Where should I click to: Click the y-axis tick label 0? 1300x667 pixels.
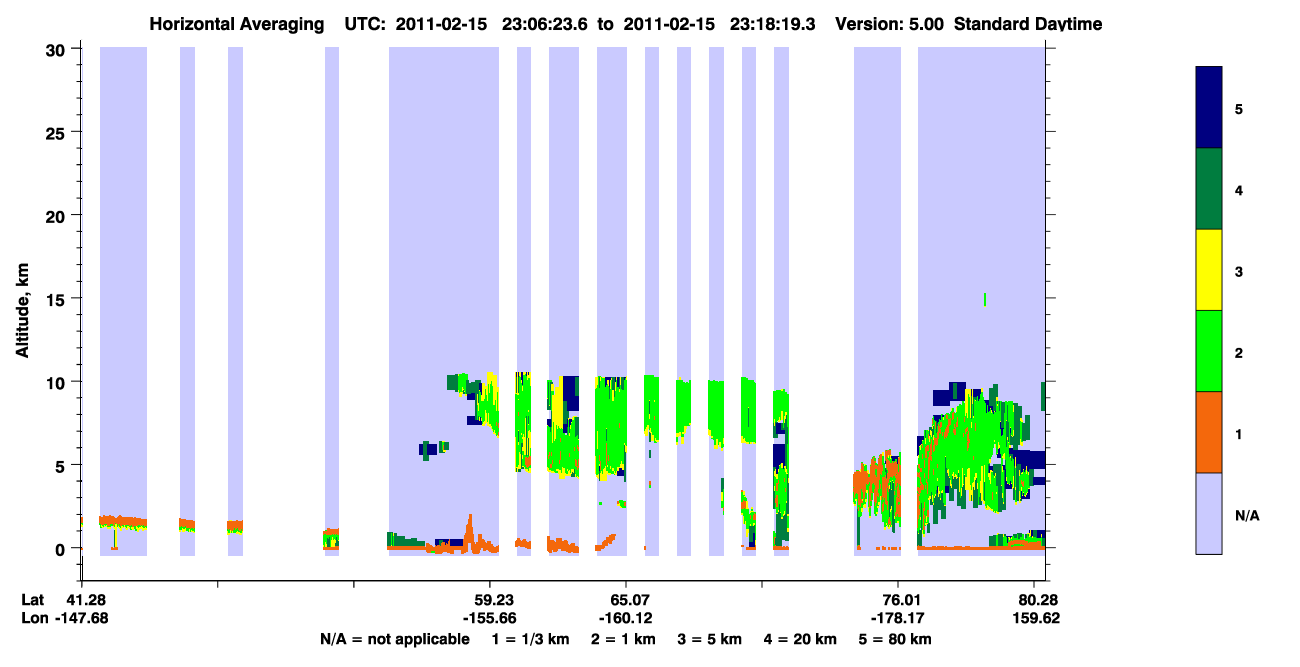click(62, 548)
